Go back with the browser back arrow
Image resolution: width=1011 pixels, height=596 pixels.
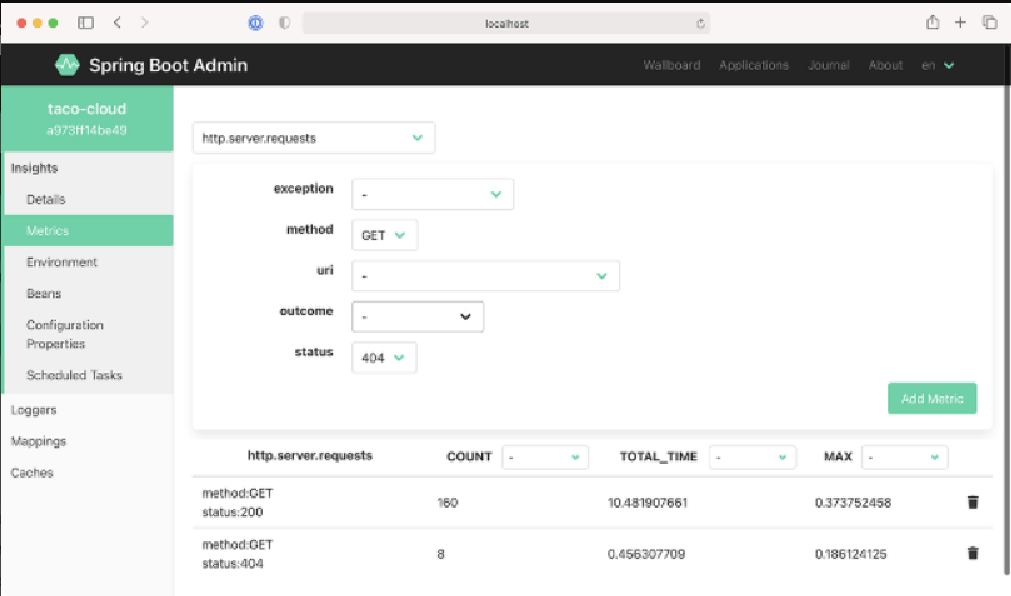pos(117,23)
